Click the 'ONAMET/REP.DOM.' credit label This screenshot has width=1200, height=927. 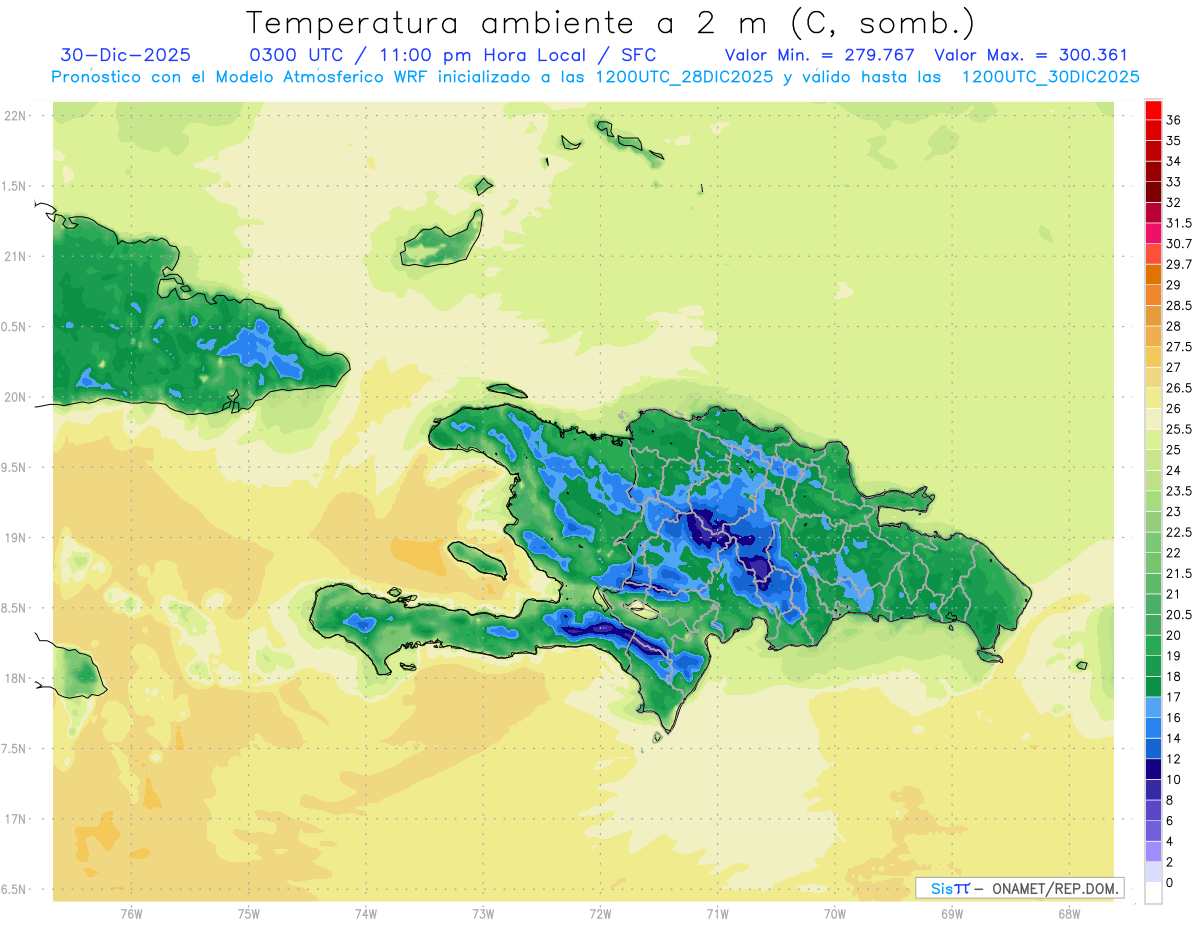click(x=1057, y=888)
